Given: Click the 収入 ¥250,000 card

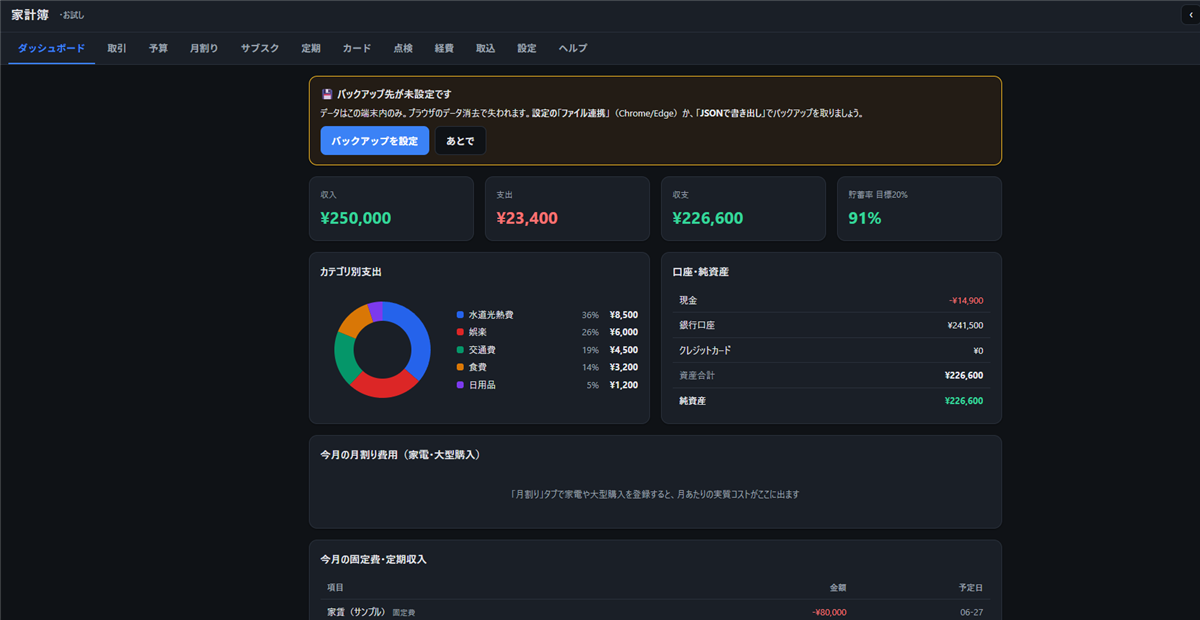Looking at the screenshot, I should pos(391,209).
